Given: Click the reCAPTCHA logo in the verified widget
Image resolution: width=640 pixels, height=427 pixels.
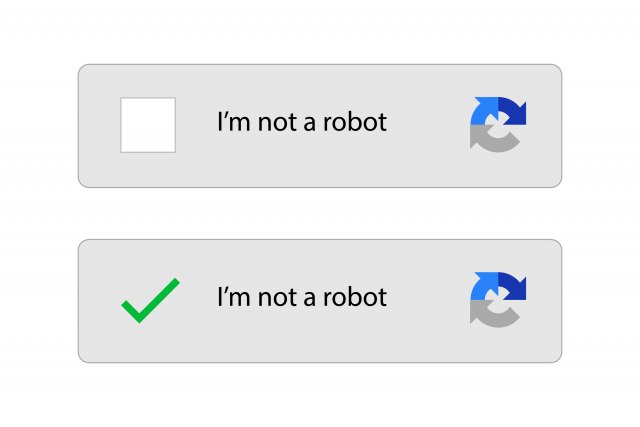Looking at the screenshot, I should [497, 299].
